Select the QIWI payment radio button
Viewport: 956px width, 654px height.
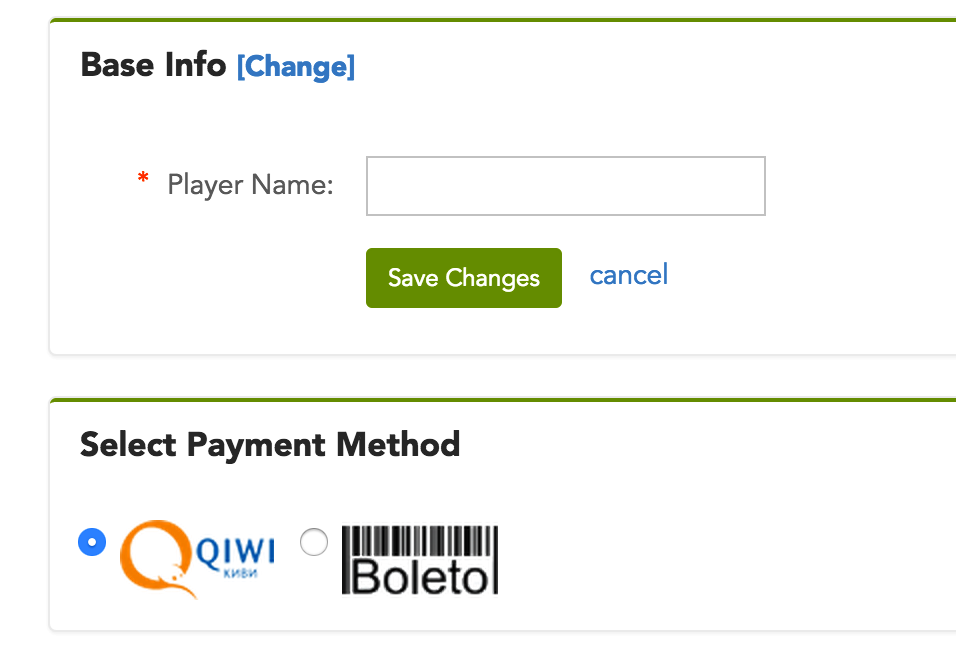pos(92,543)
